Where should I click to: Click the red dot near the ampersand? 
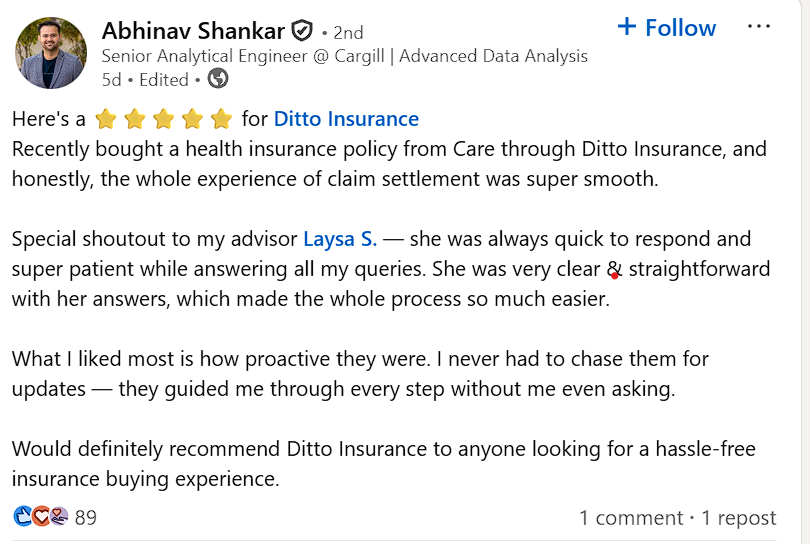615,275
